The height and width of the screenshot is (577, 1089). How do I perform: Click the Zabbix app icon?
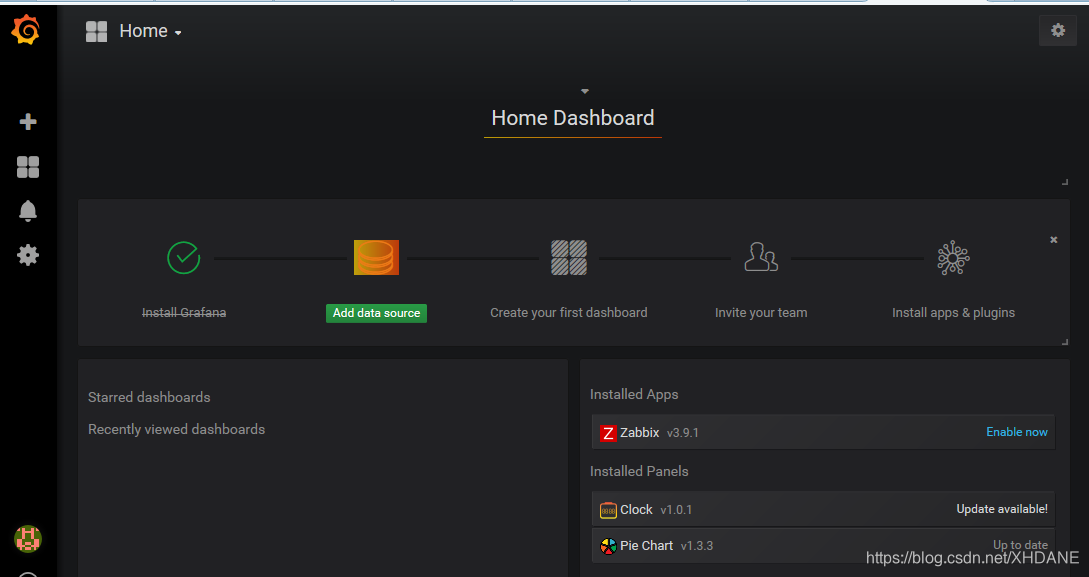(608, 433)
